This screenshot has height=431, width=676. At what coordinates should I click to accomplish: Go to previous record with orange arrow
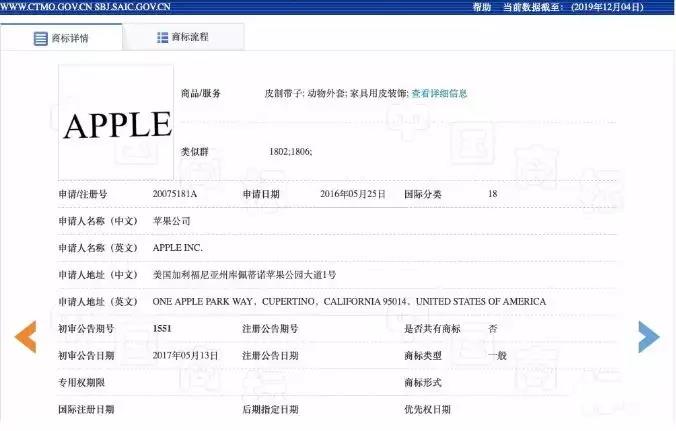(x=25, y=337)
